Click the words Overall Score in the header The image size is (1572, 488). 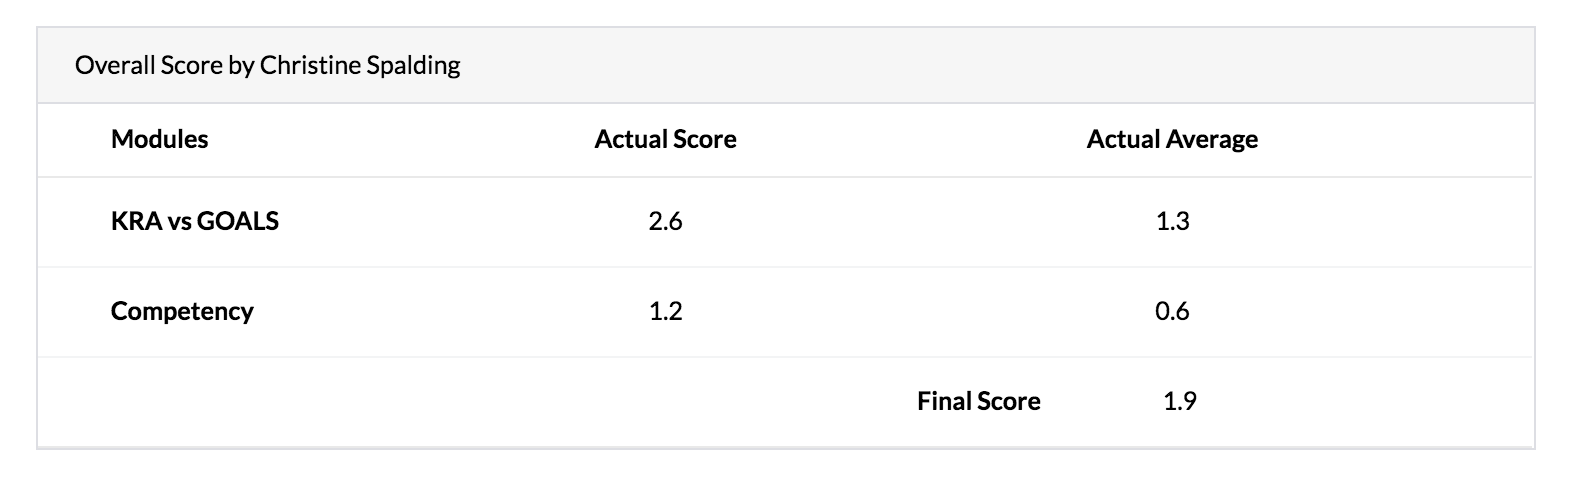tap(155, 66)
